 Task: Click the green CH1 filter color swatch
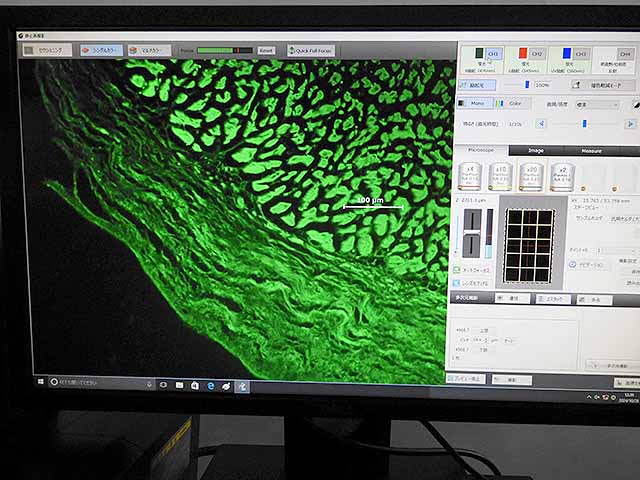(x=479, y=53)
